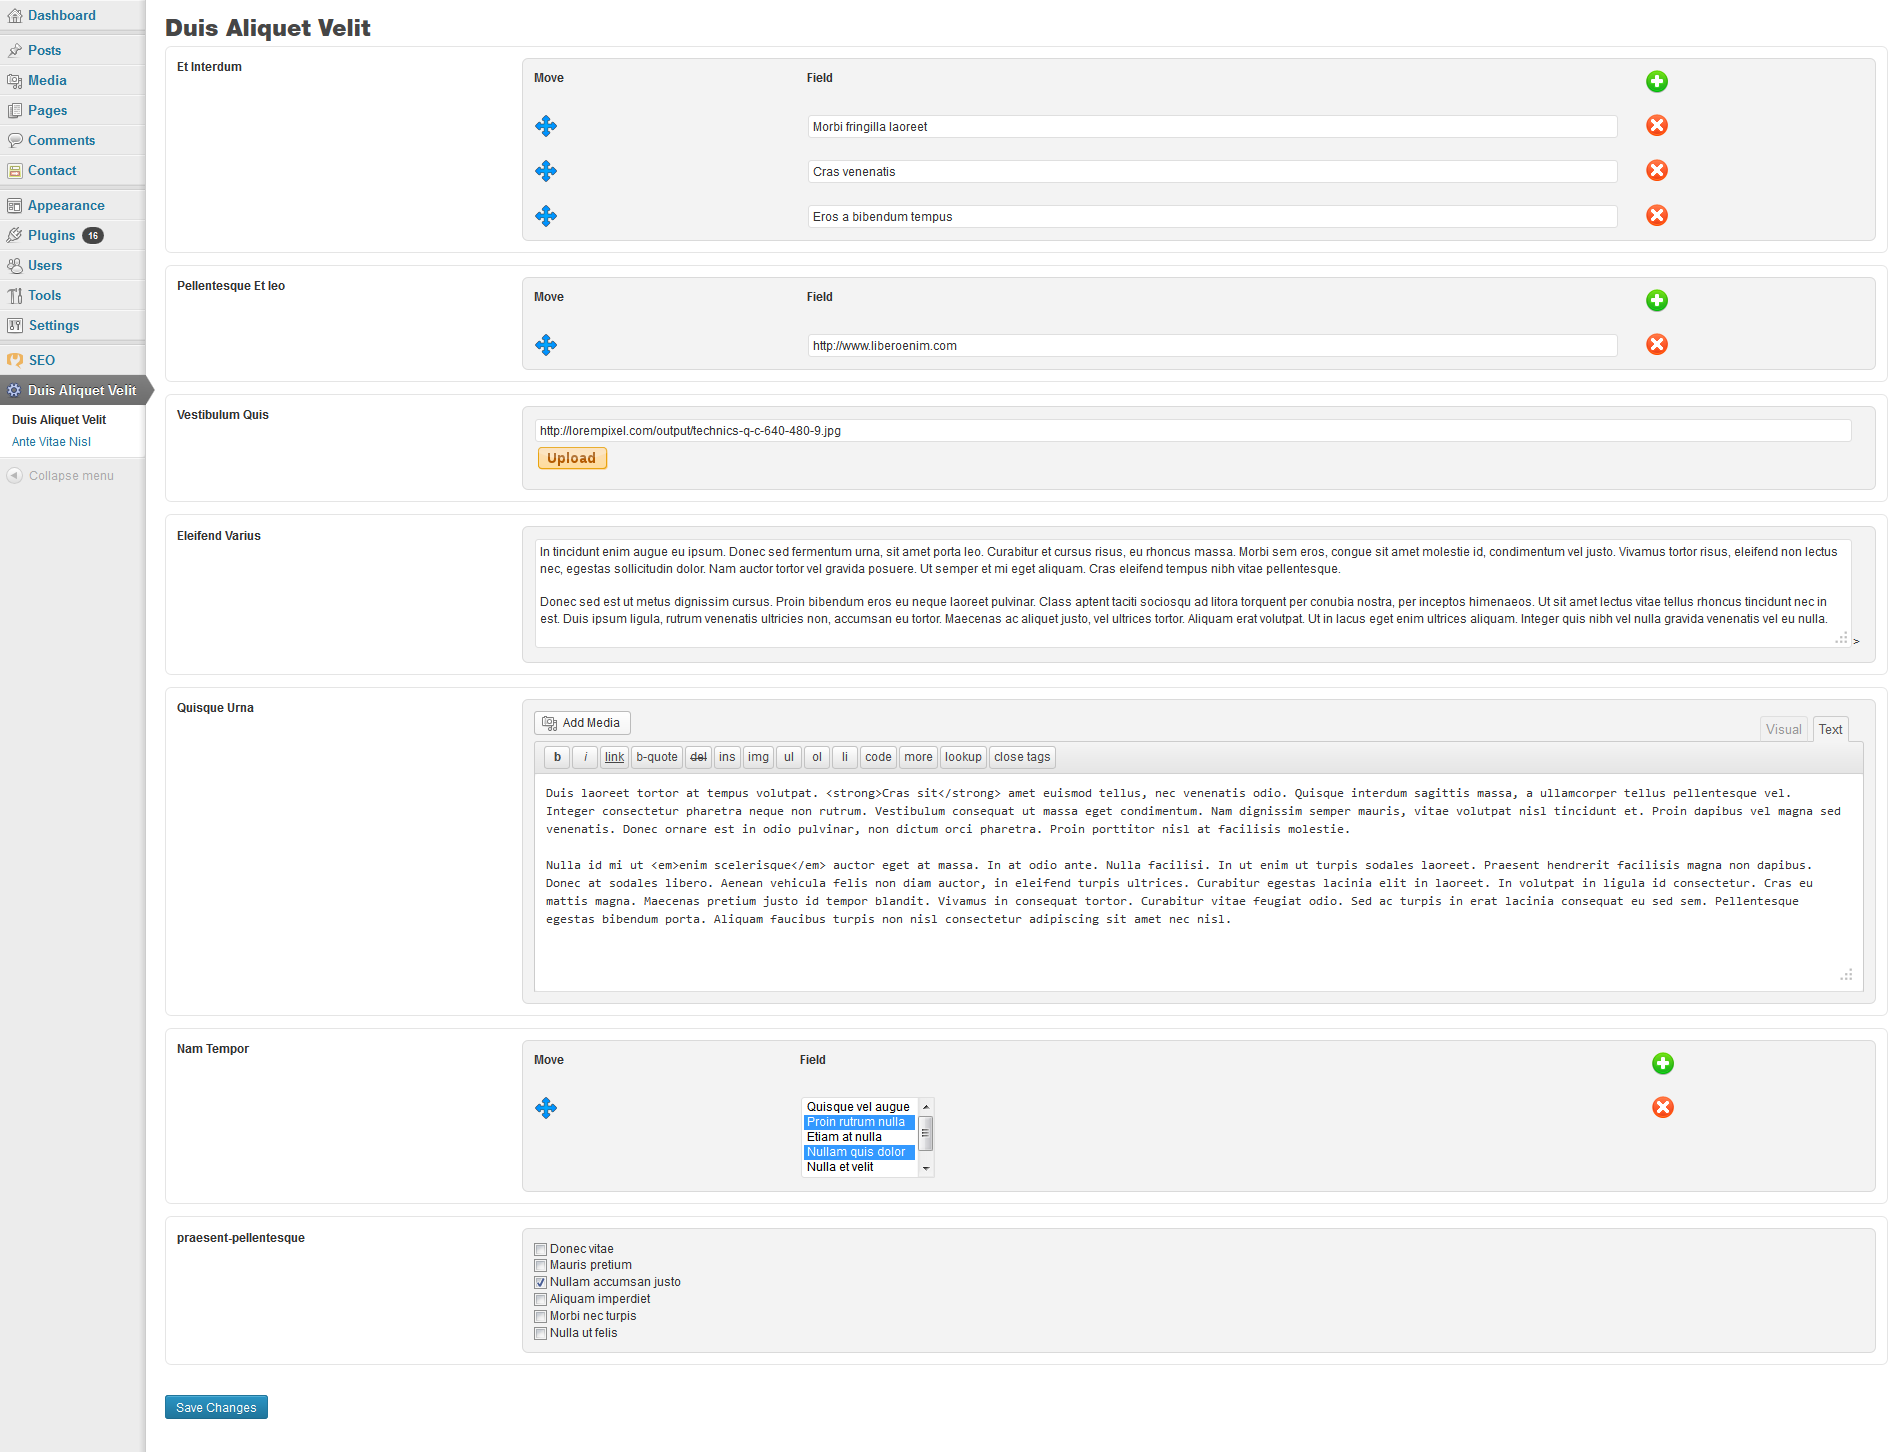This screenshot has width=1898, height=1452.
Task: Remove the Nam Tempor select row
Action: click(x=1662, y=1107)
